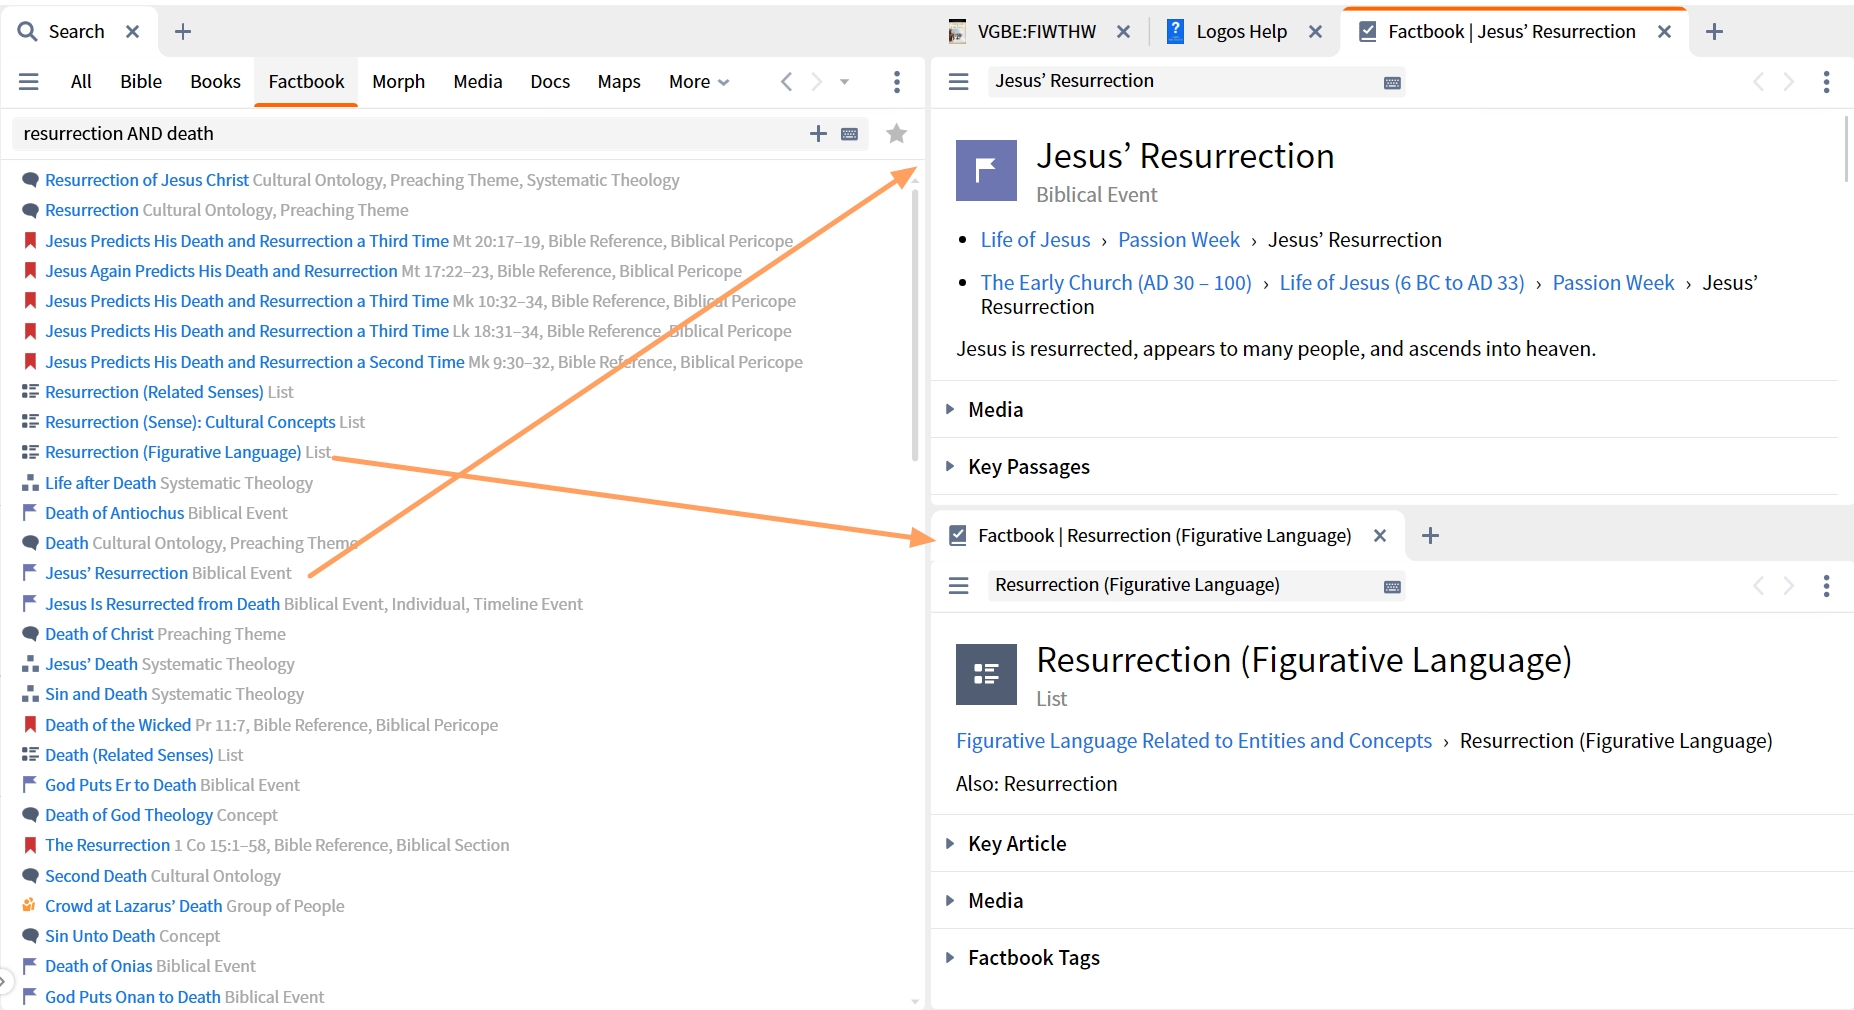Viewport: 1854px width, 1010px height.
Task: Go back in search history
Action: coord(786,82)
